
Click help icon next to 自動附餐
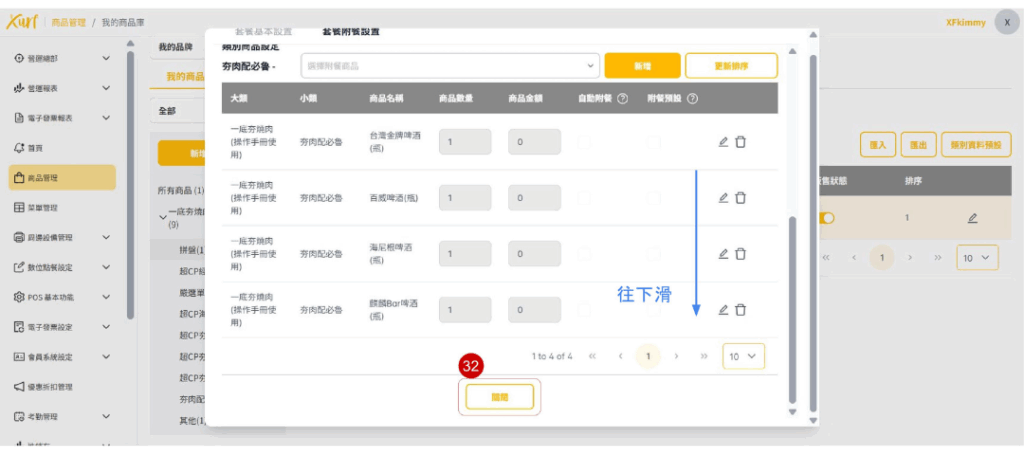623,99
